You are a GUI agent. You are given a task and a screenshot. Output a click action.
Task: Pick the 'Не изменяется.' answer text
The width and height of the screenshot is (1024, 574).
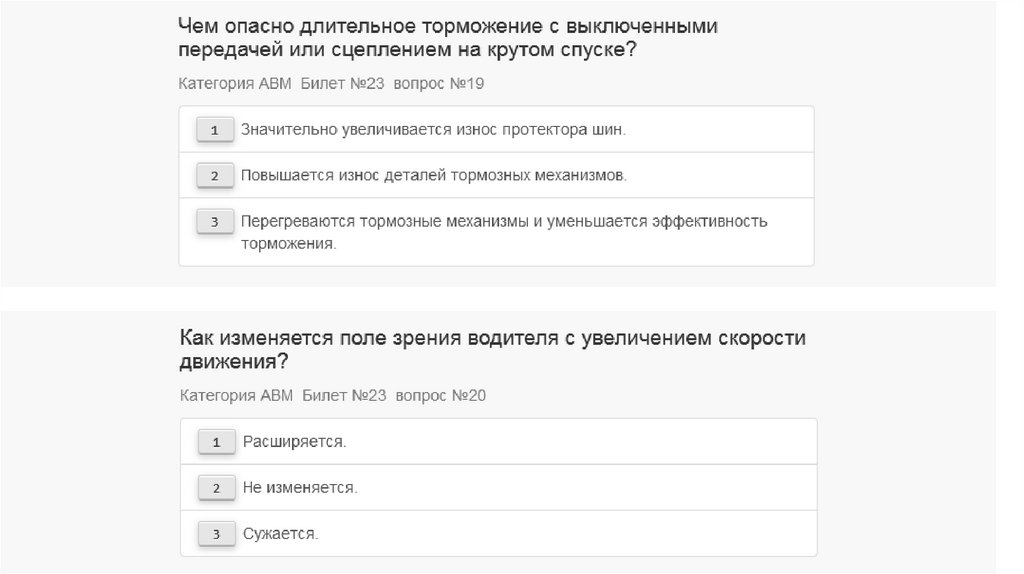[x=300, y=488]
